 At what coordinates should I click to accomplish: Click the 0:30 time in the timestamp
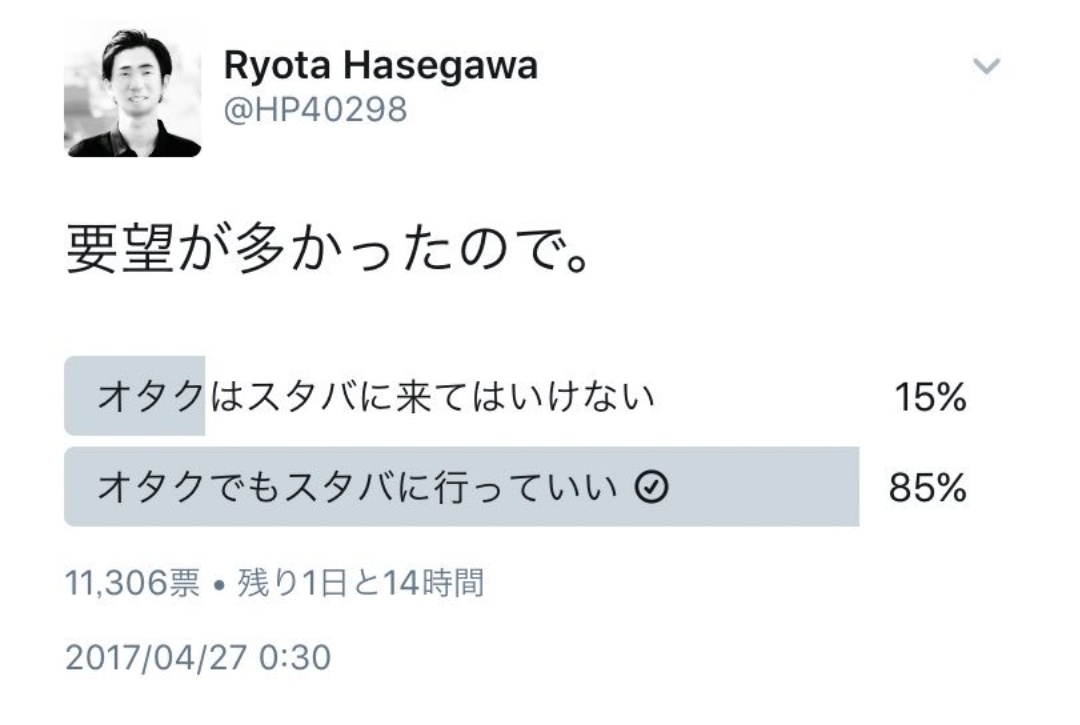click(x=294, y=658)
